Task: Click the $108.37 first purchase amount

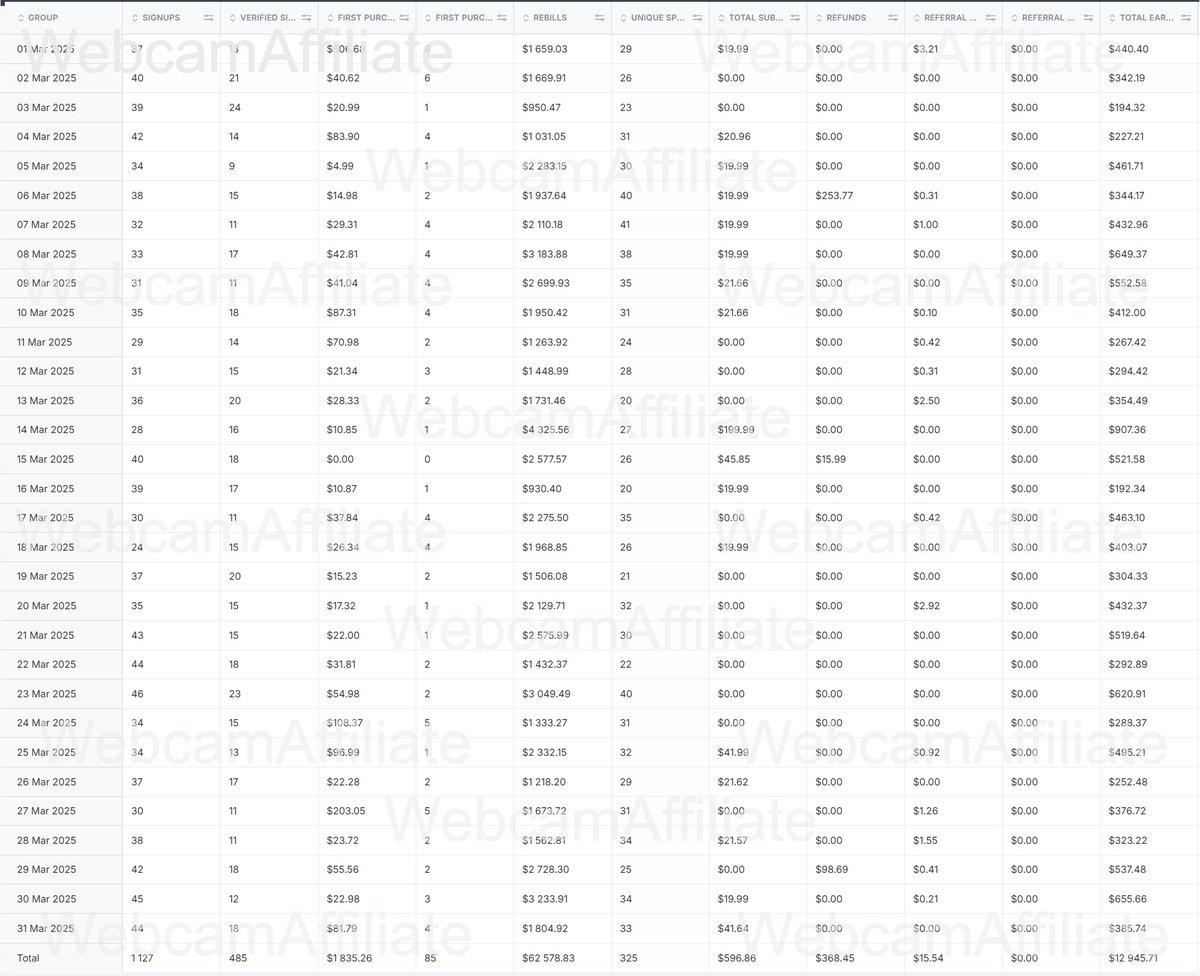Action: (346, 723)
